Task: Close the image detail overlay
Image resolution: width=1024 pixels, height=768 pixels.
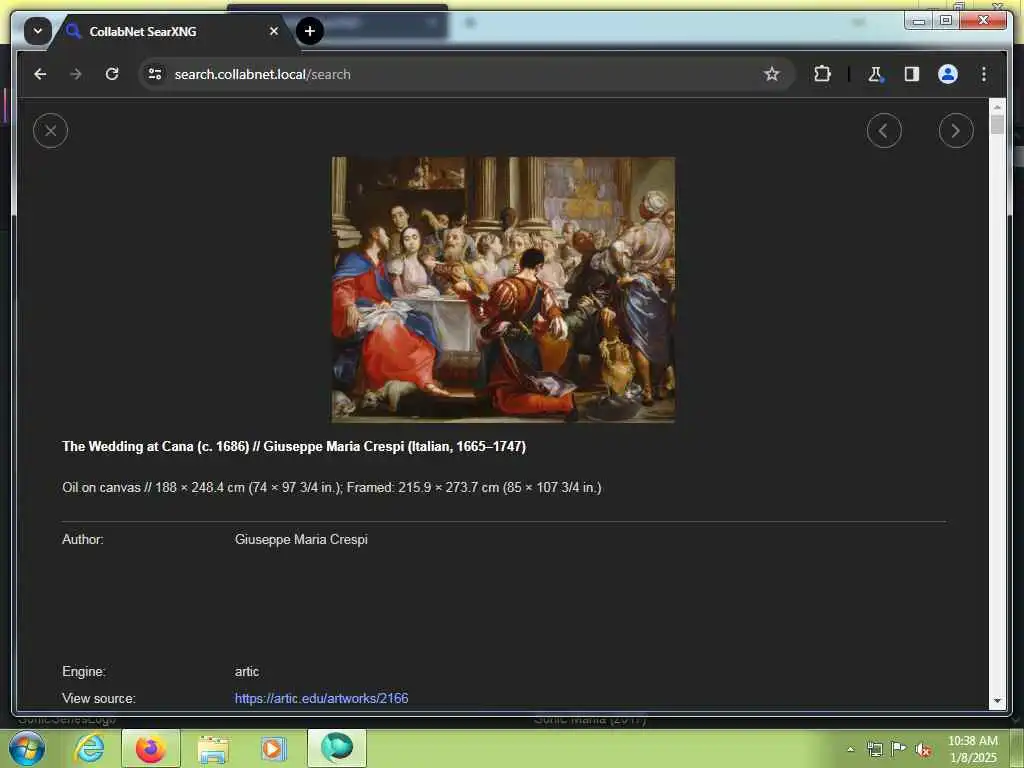Action: pos(50,131)
